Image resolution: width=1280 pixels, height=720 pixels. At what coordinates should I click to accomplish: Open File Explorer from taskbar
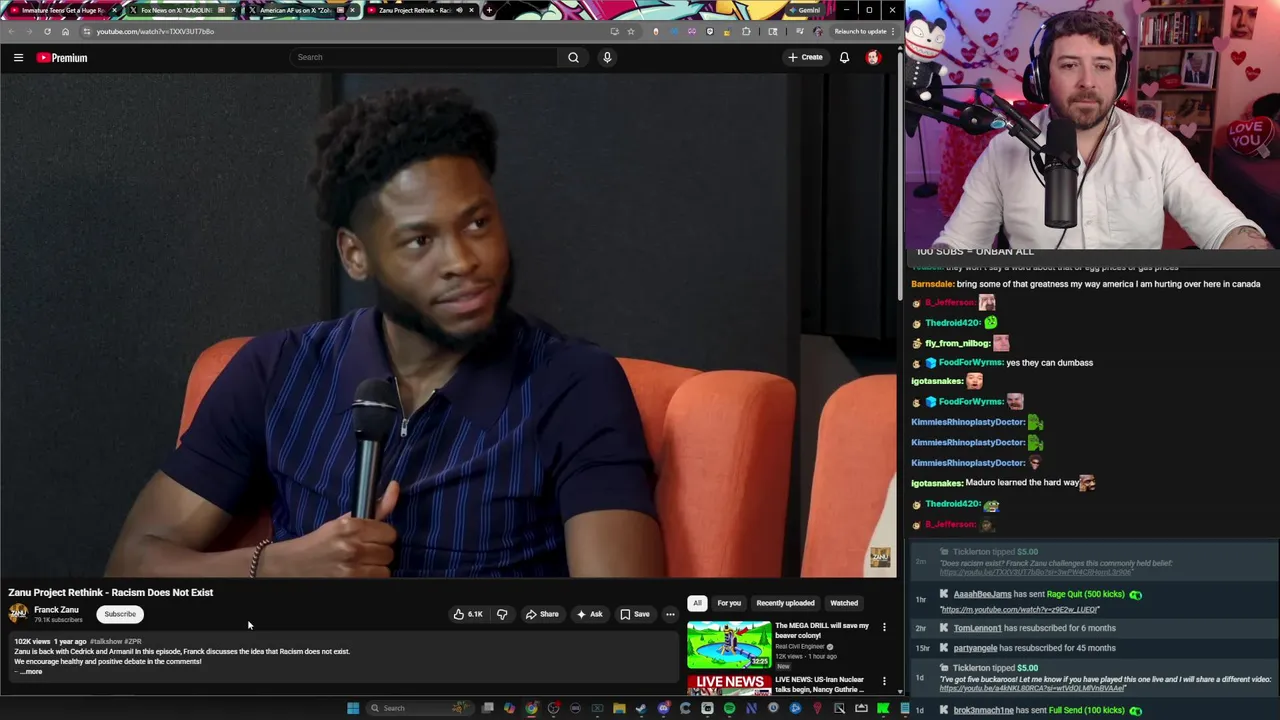click(x=620, y=708)
